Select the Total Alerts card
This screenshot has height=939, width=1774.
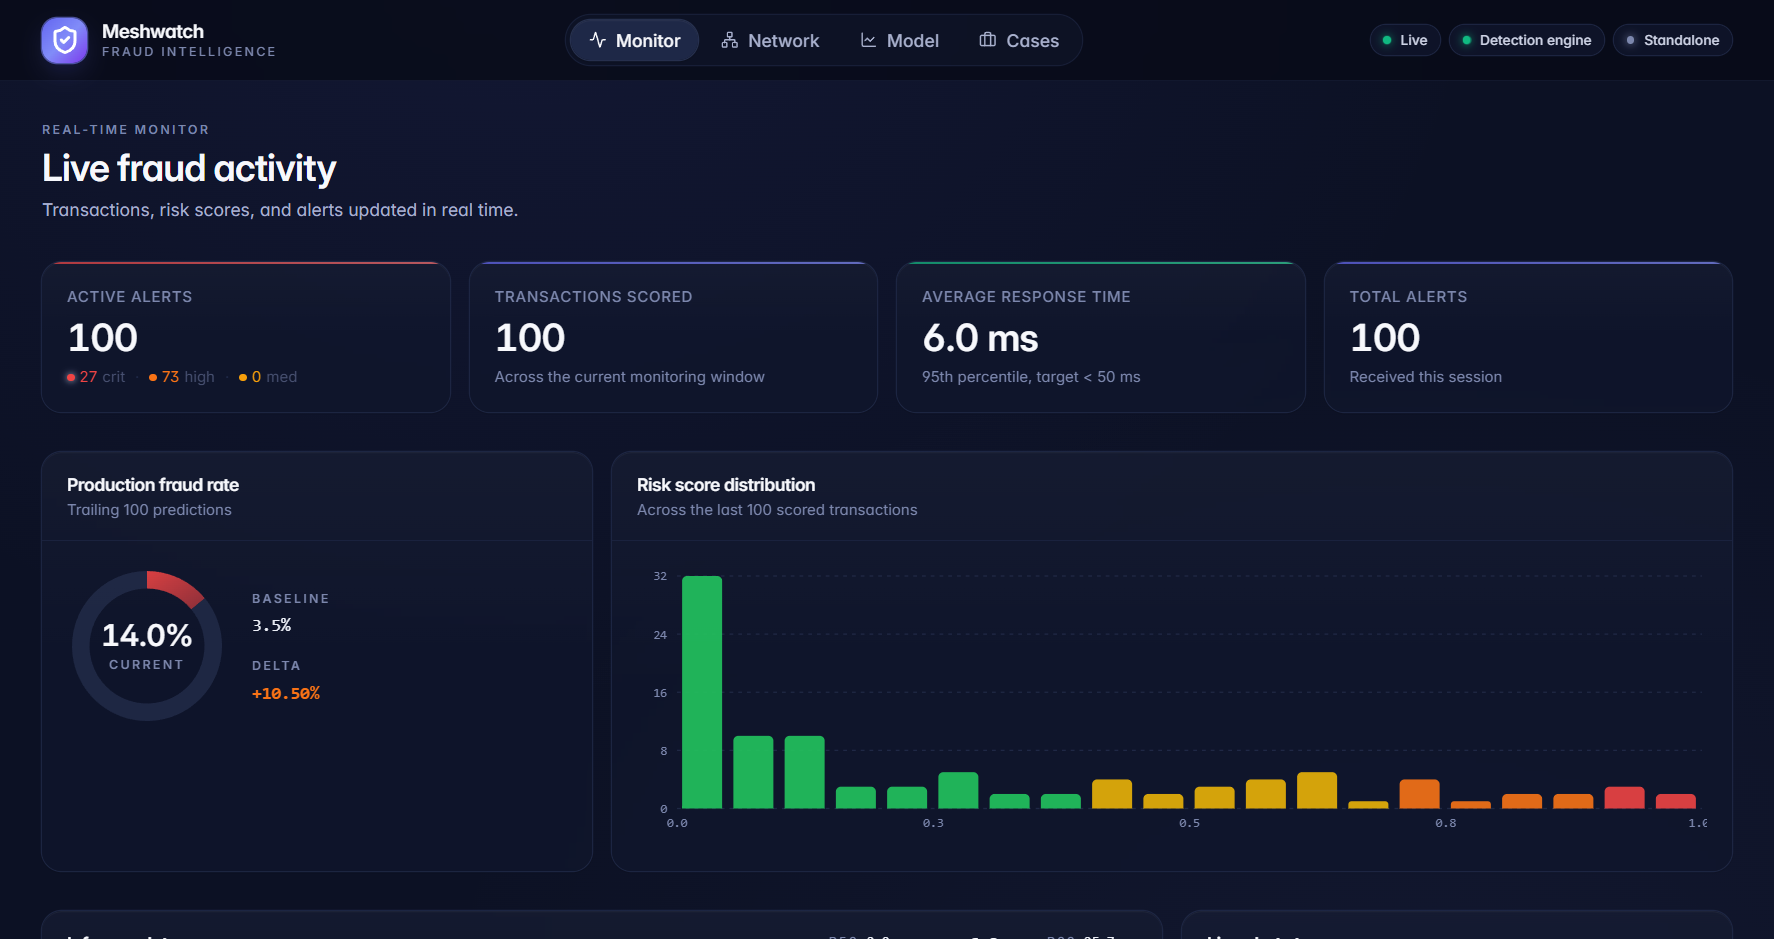pyautogui.click(x=1528, y=337)
